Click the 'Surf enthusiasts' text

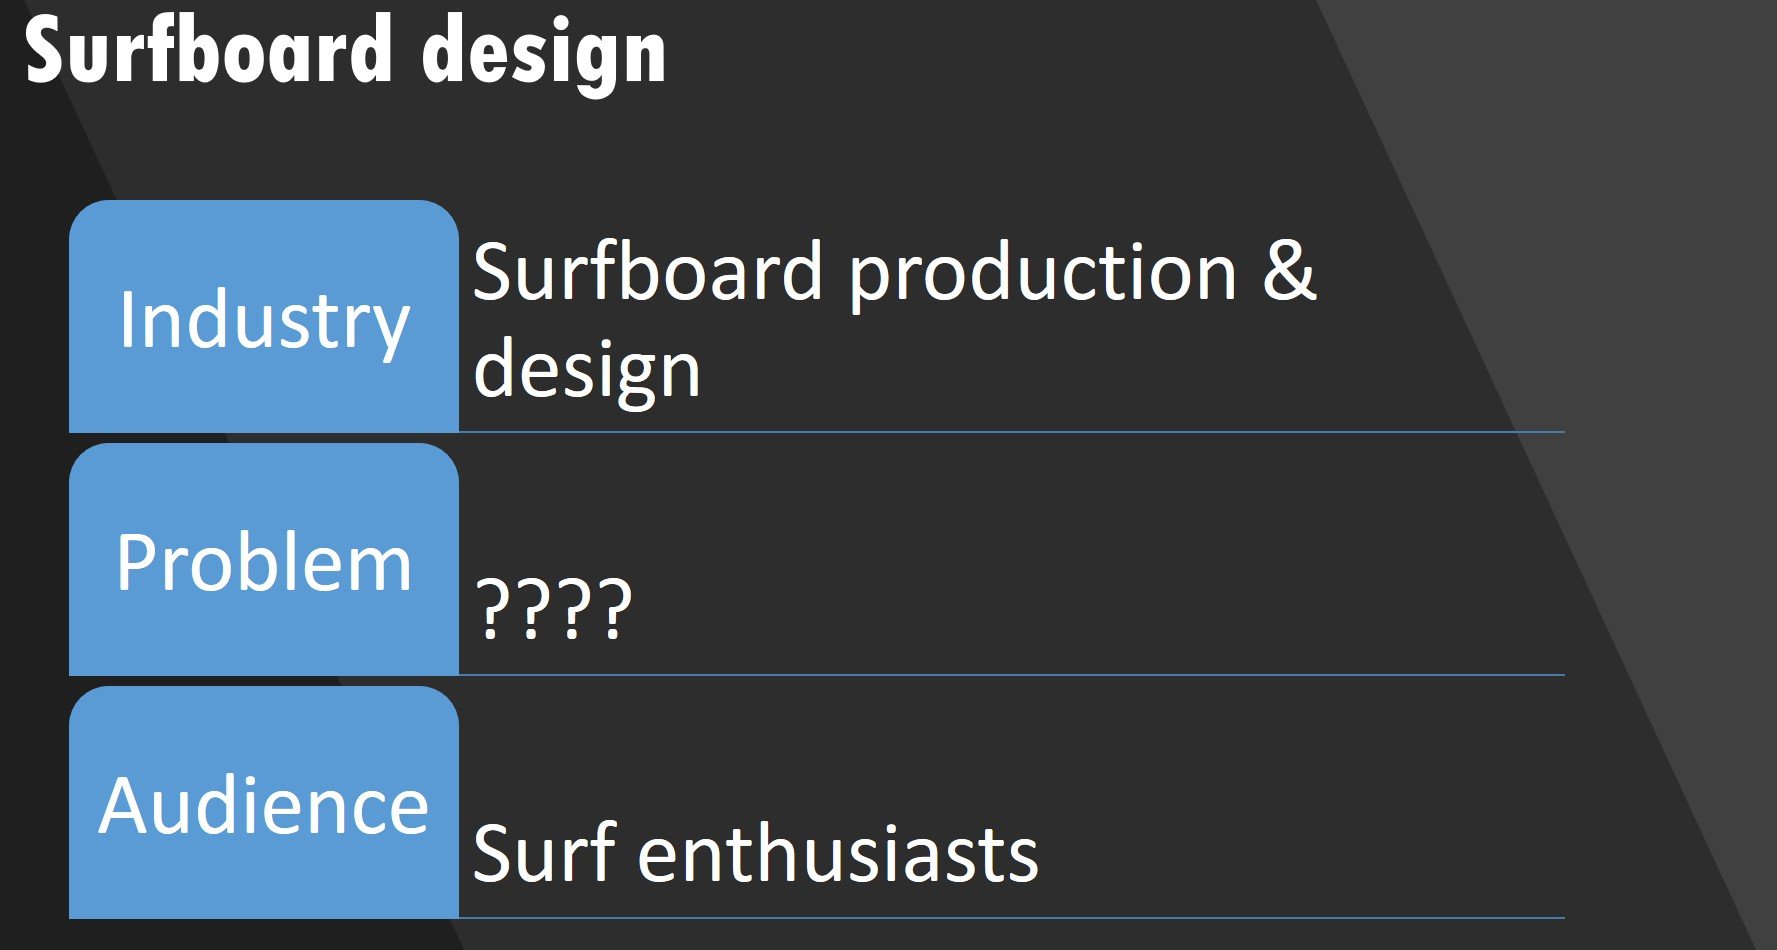755,853
